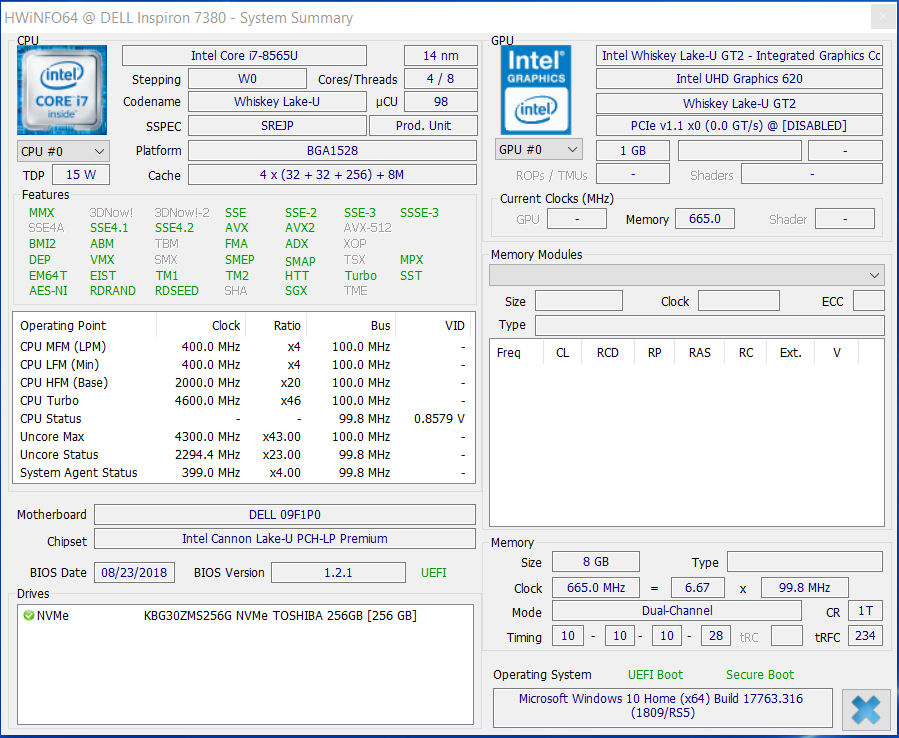Click the Intel Core i7 CPU logo
899x738 pixels.
tap(62, 90)
